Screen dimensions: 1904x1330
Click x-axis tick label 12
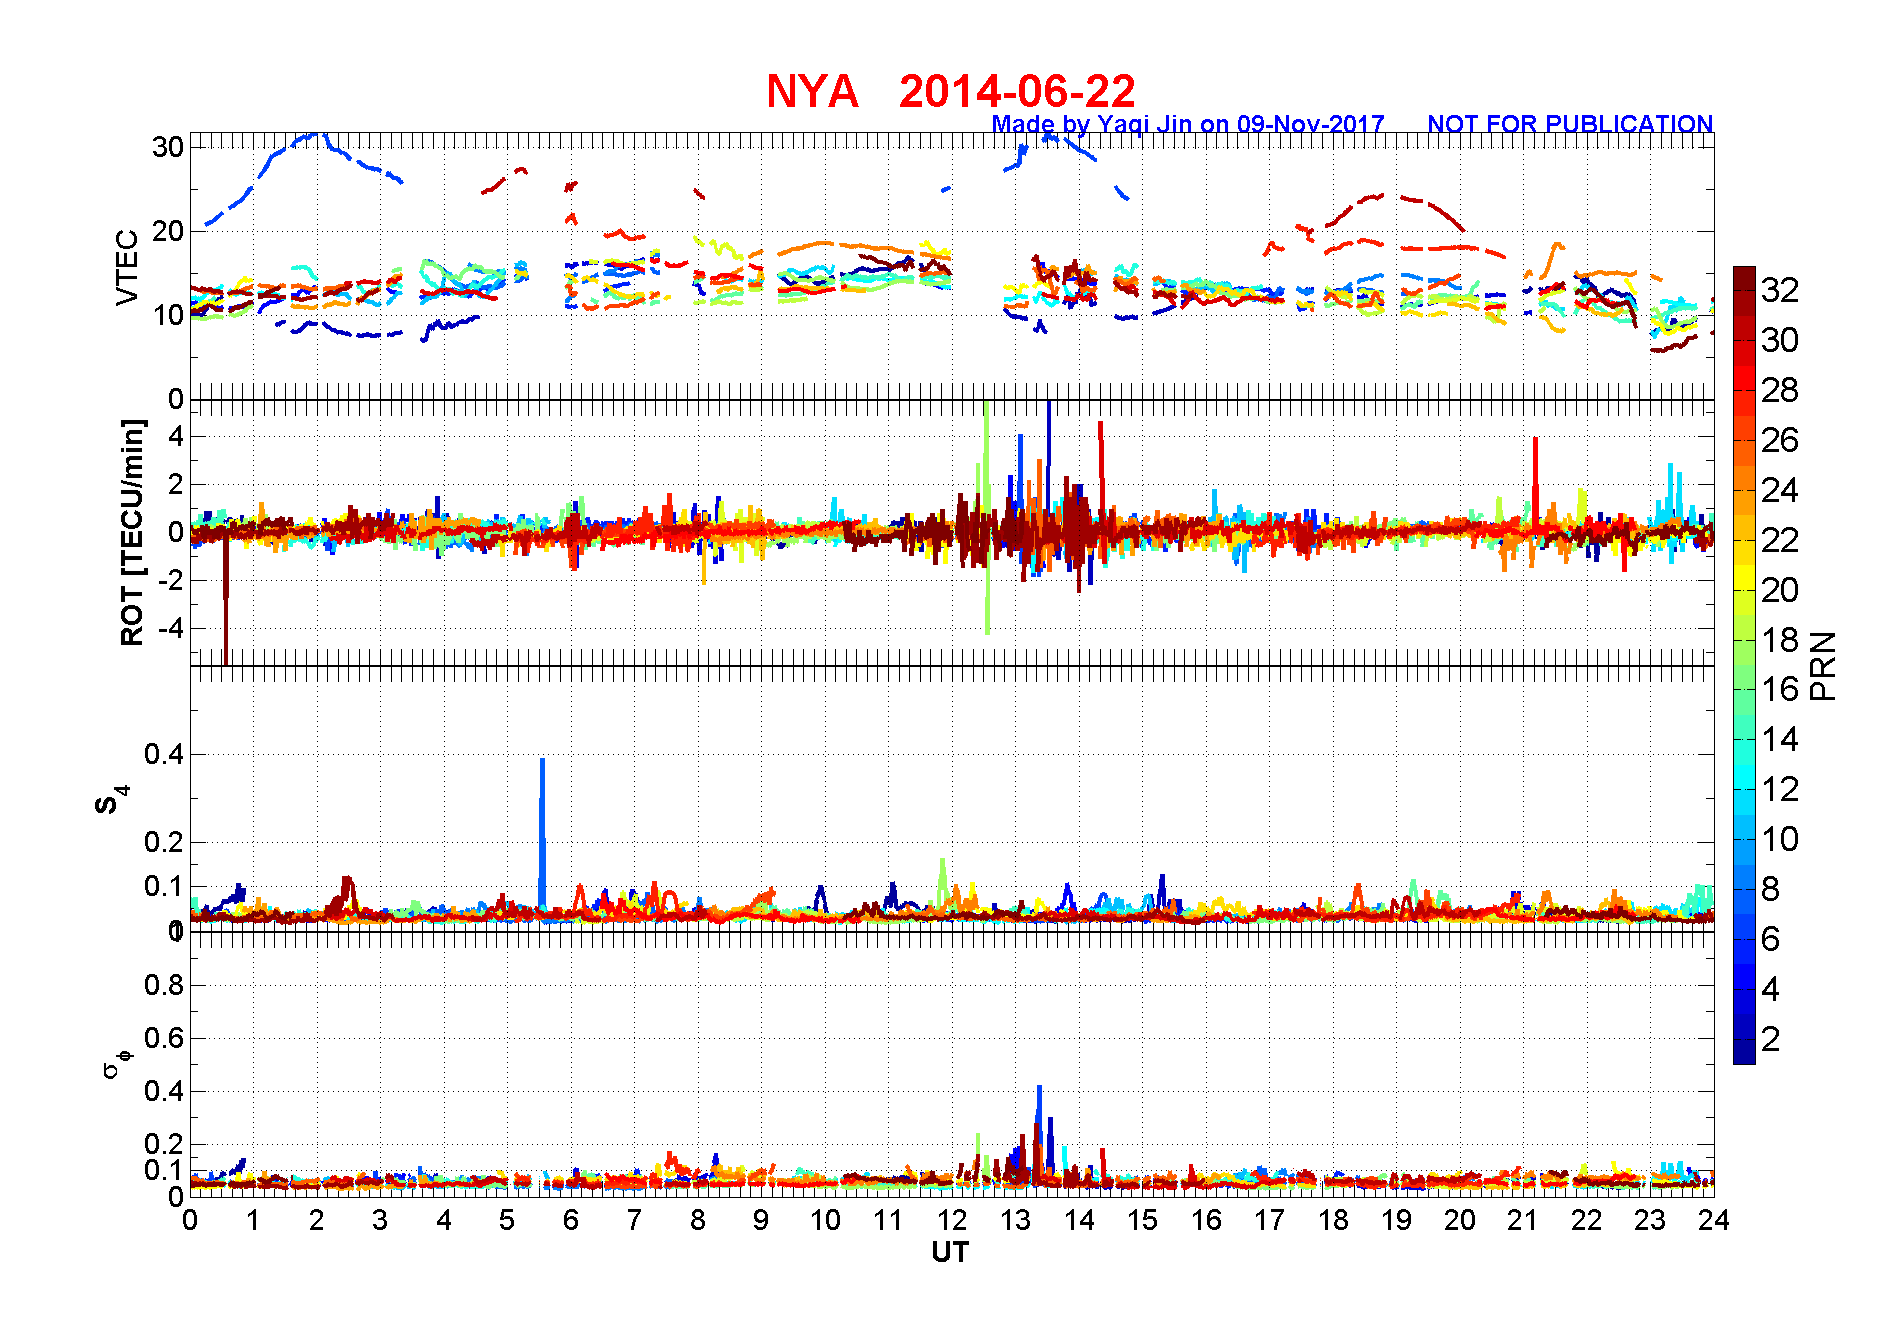951,1220
